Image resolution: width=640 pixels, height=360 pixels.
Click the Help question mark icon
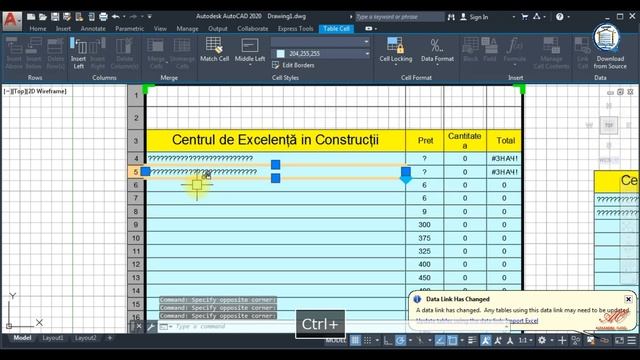pos(560,17)
